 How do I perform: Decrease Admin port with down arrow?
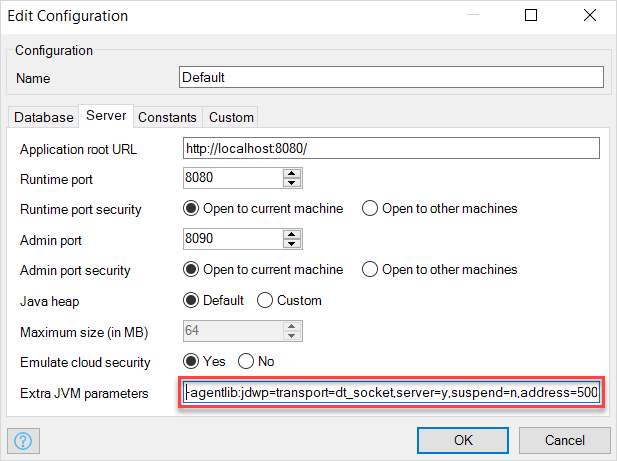(292, 245)
